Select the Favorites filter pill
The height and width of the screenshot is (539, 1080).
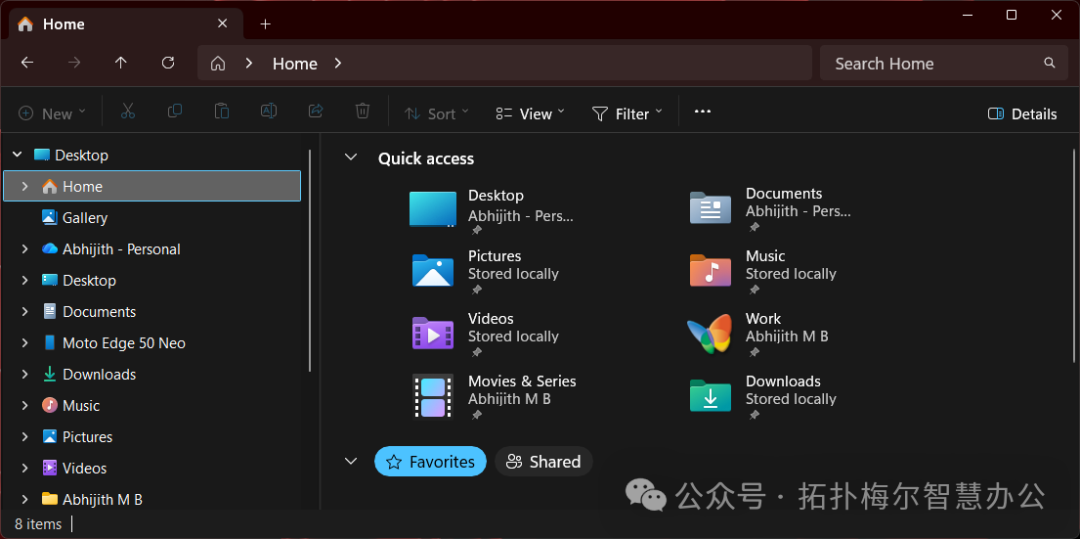(430, 461)
